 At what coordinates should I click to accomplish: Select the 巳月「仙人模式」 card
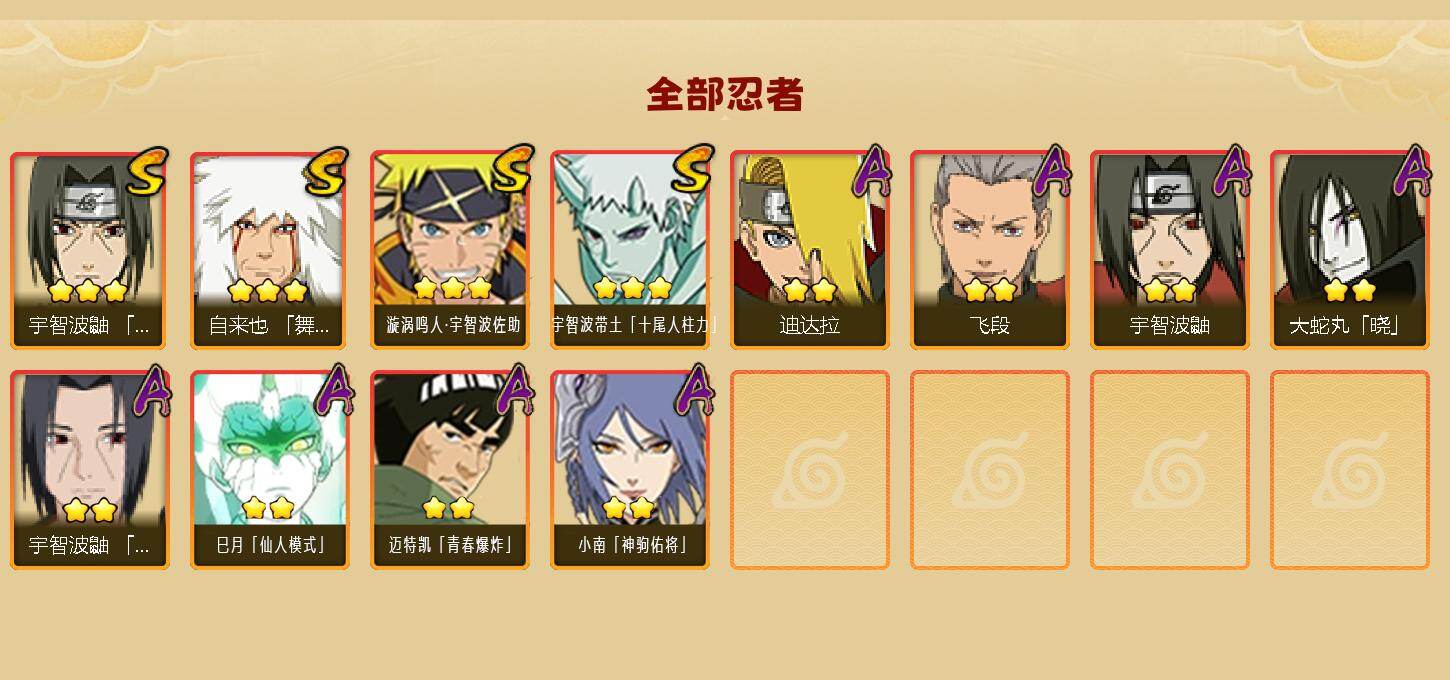(269, 470)
